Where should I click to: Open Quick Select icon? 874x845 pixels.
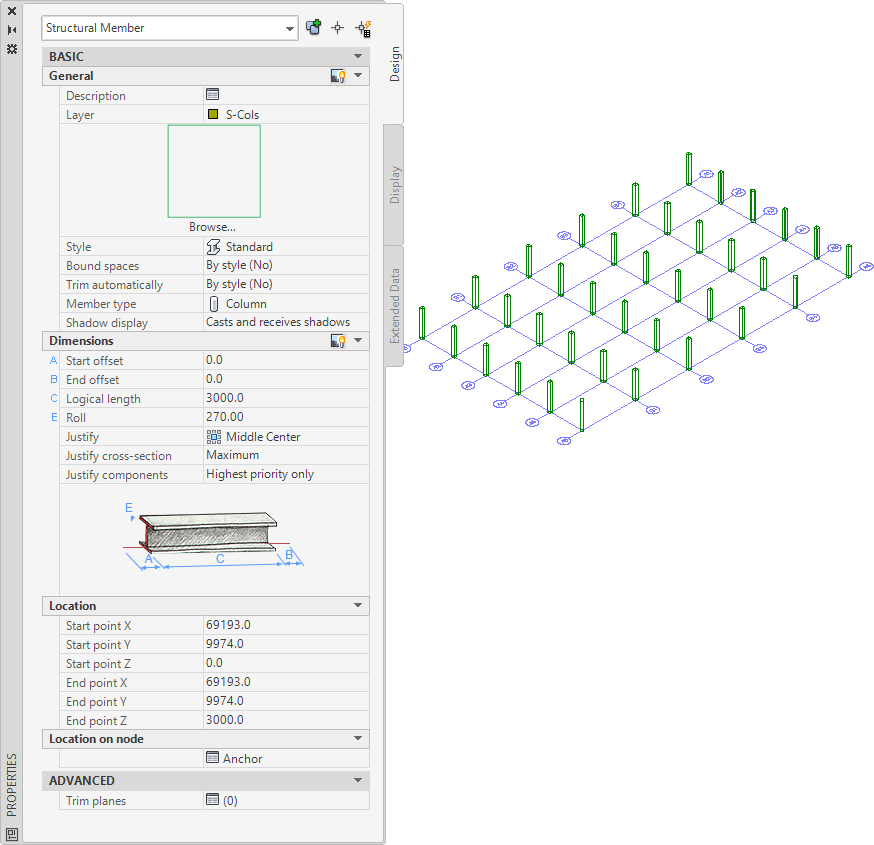click(x=363, y=28)
